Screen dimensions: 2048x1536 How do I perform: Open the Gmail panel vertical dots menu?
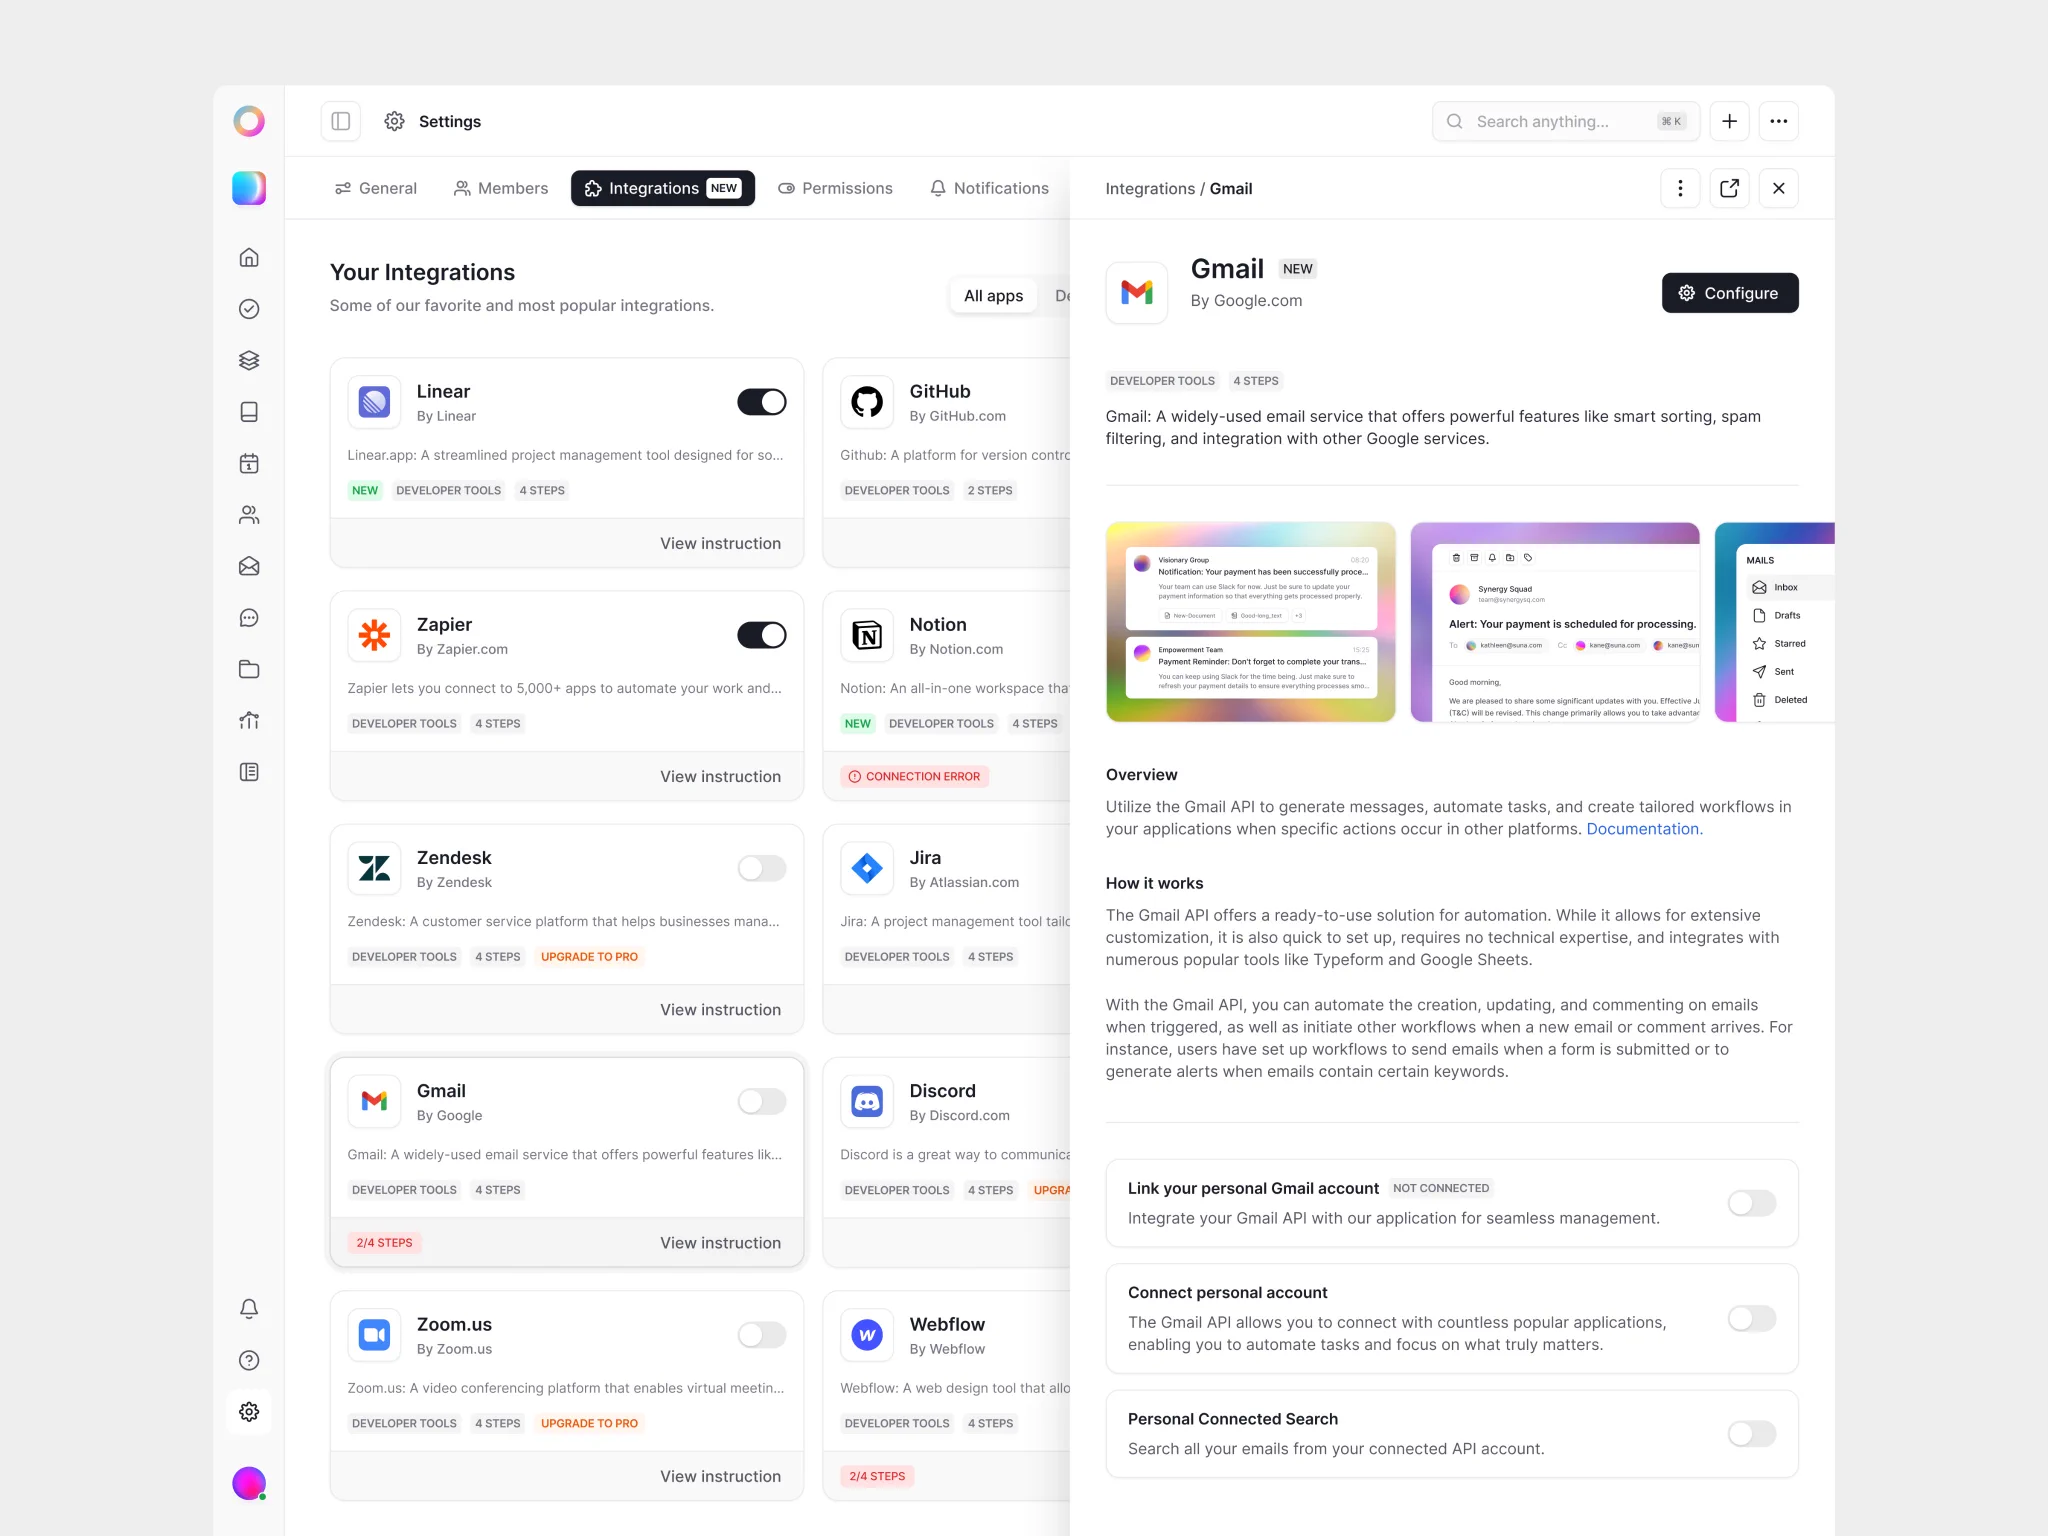(1680, 188)
